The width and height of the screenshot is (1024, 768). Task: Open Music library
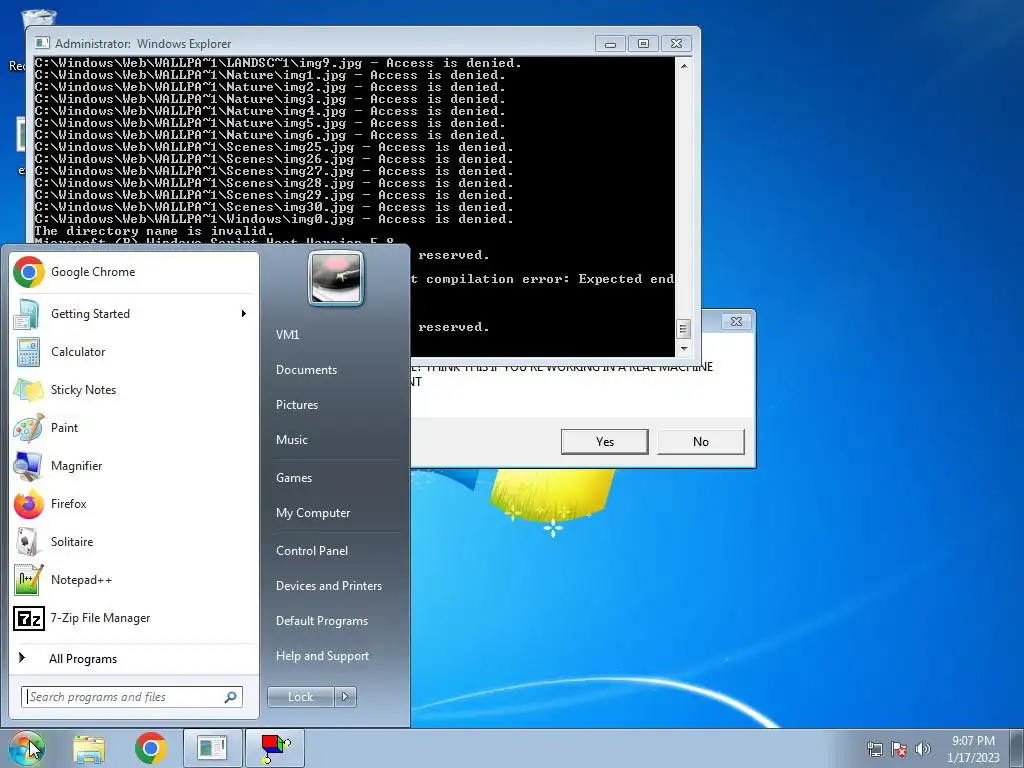(x=291, y=440)
